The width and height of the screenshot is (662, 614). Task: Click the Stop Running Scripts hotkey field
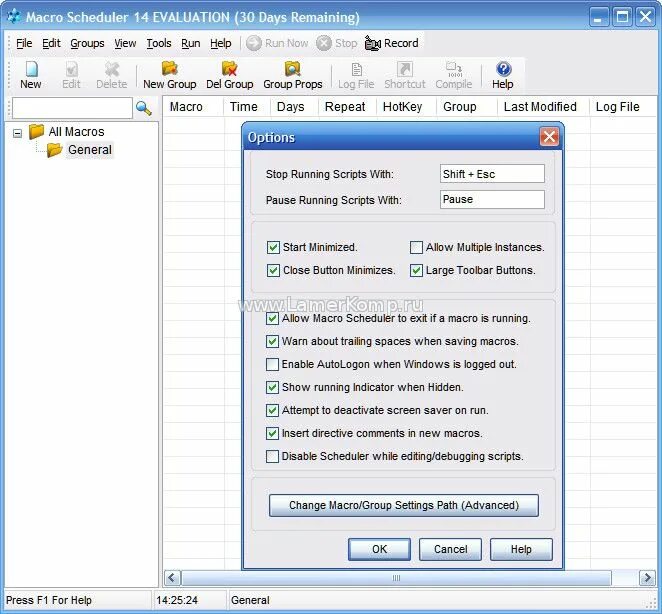(492, 174)
